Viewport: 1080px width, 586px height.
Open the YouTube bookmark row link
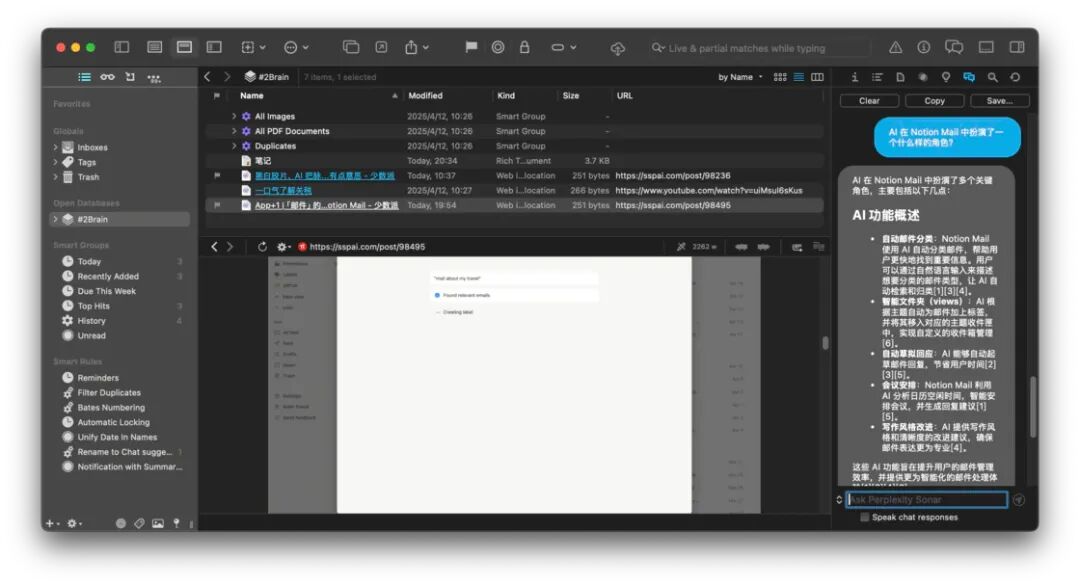283,191
